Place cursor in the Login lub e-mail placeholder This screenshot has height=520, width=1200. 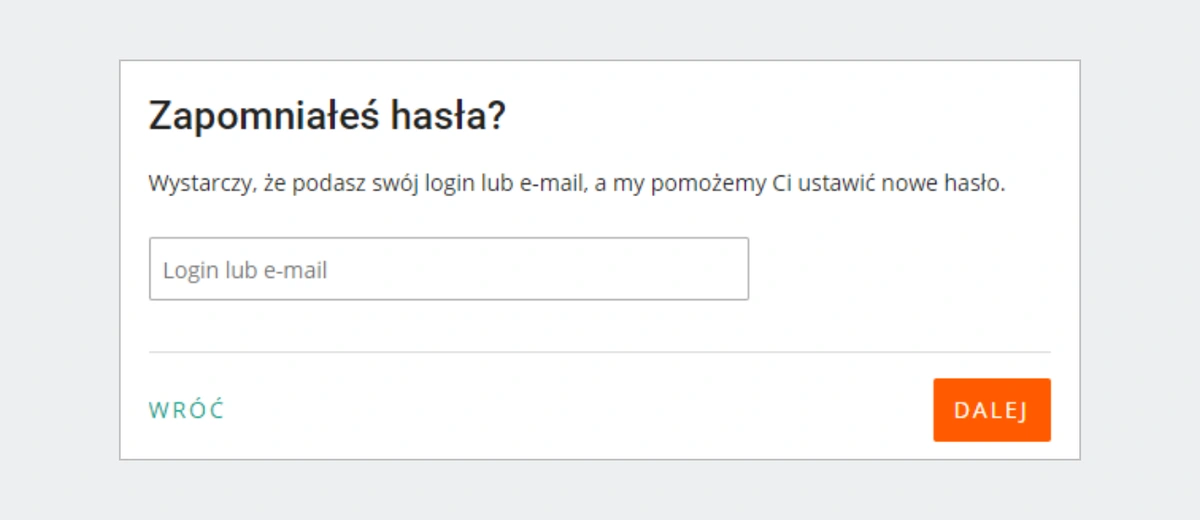tap(245, 270)
